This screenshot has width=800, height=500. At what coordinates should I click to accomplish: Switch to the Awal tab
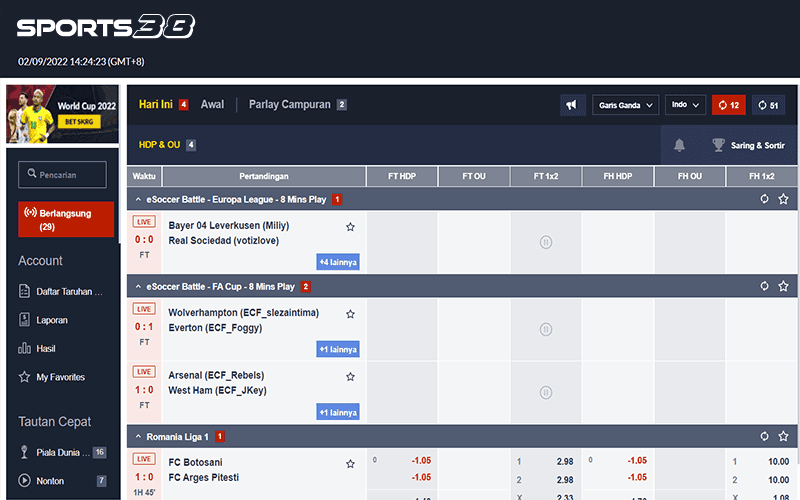point(212,105)
